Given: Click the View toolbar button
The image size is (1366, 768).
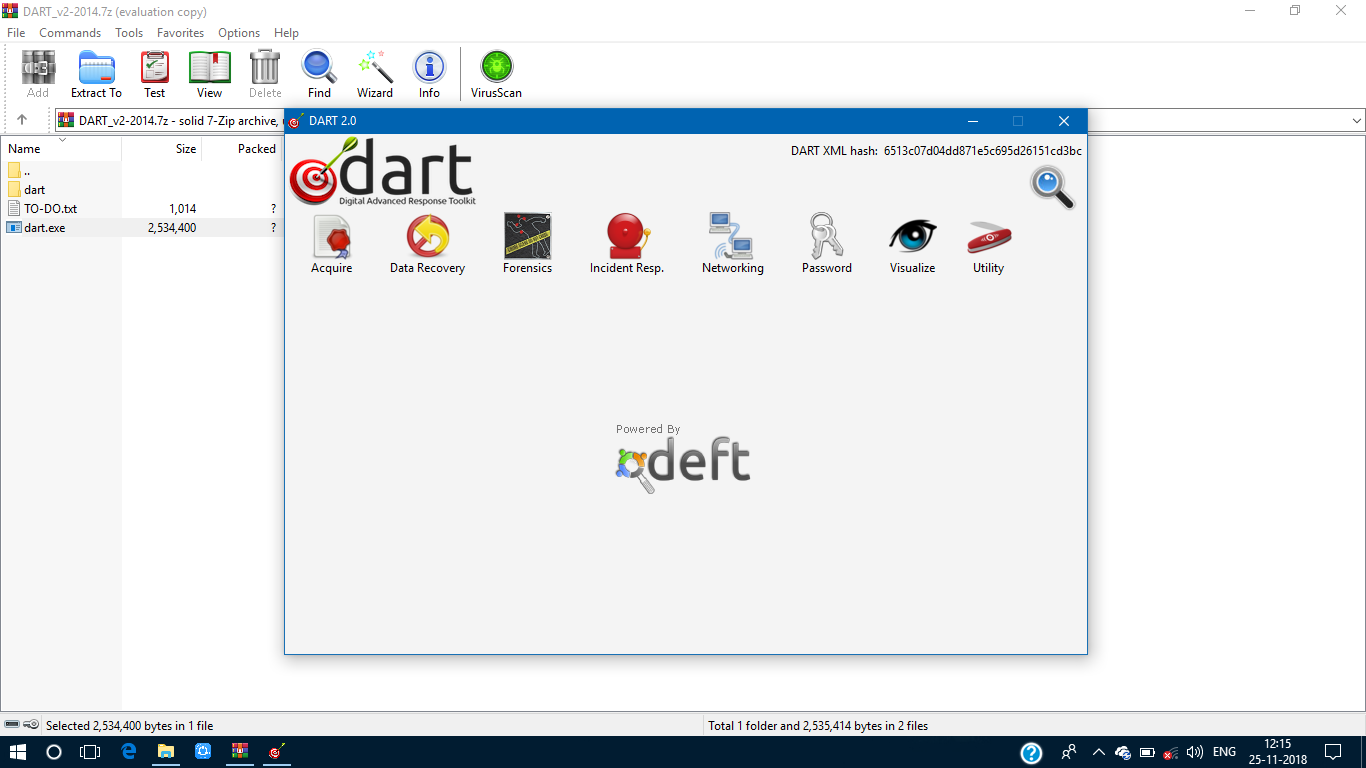Looking at the screenshot, I should (209, 75).
